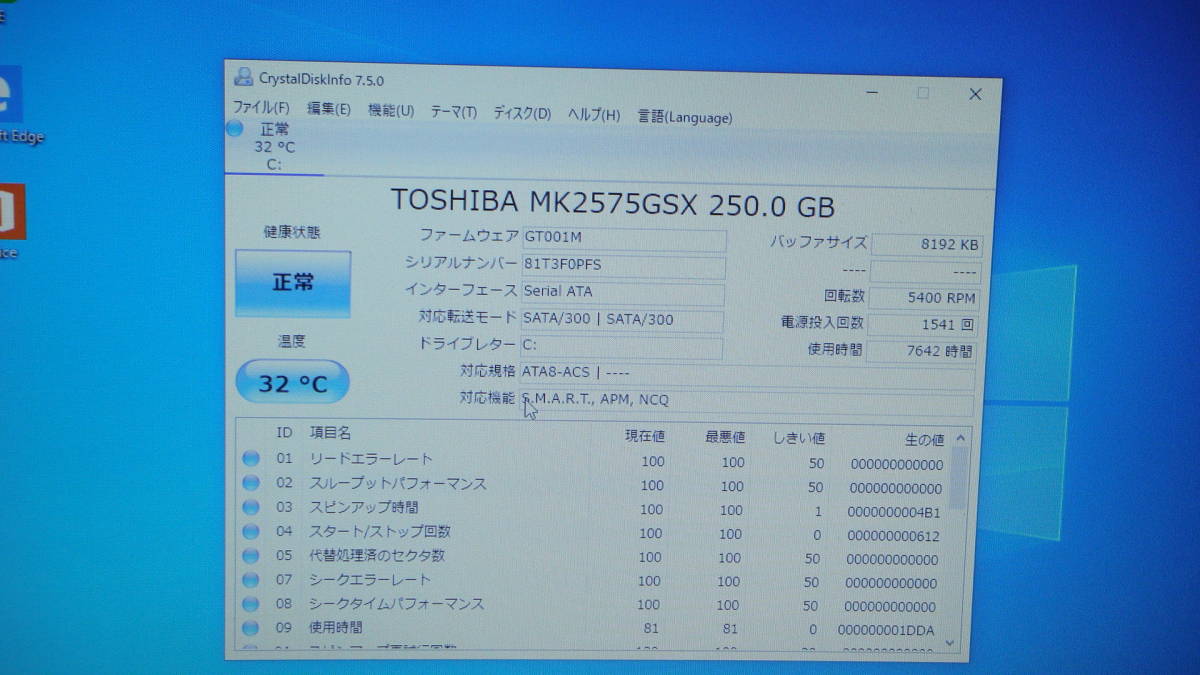
Task: Click the interface field showing Serial ATA
Action: pyautogui.click(x=623, y=292)
